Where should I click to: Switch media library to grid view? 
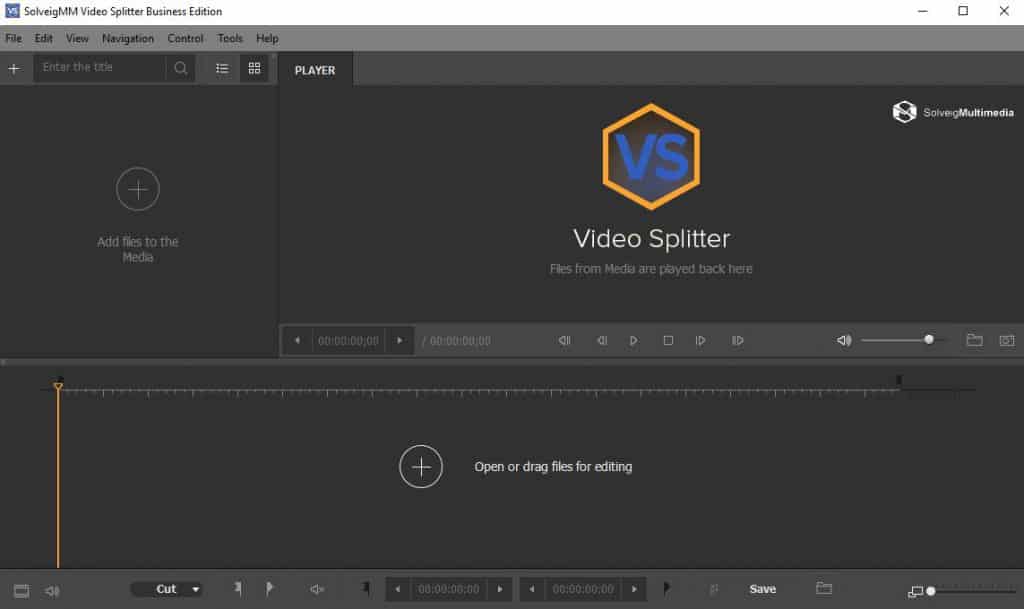pyautogui.click(x=254, y=69)
